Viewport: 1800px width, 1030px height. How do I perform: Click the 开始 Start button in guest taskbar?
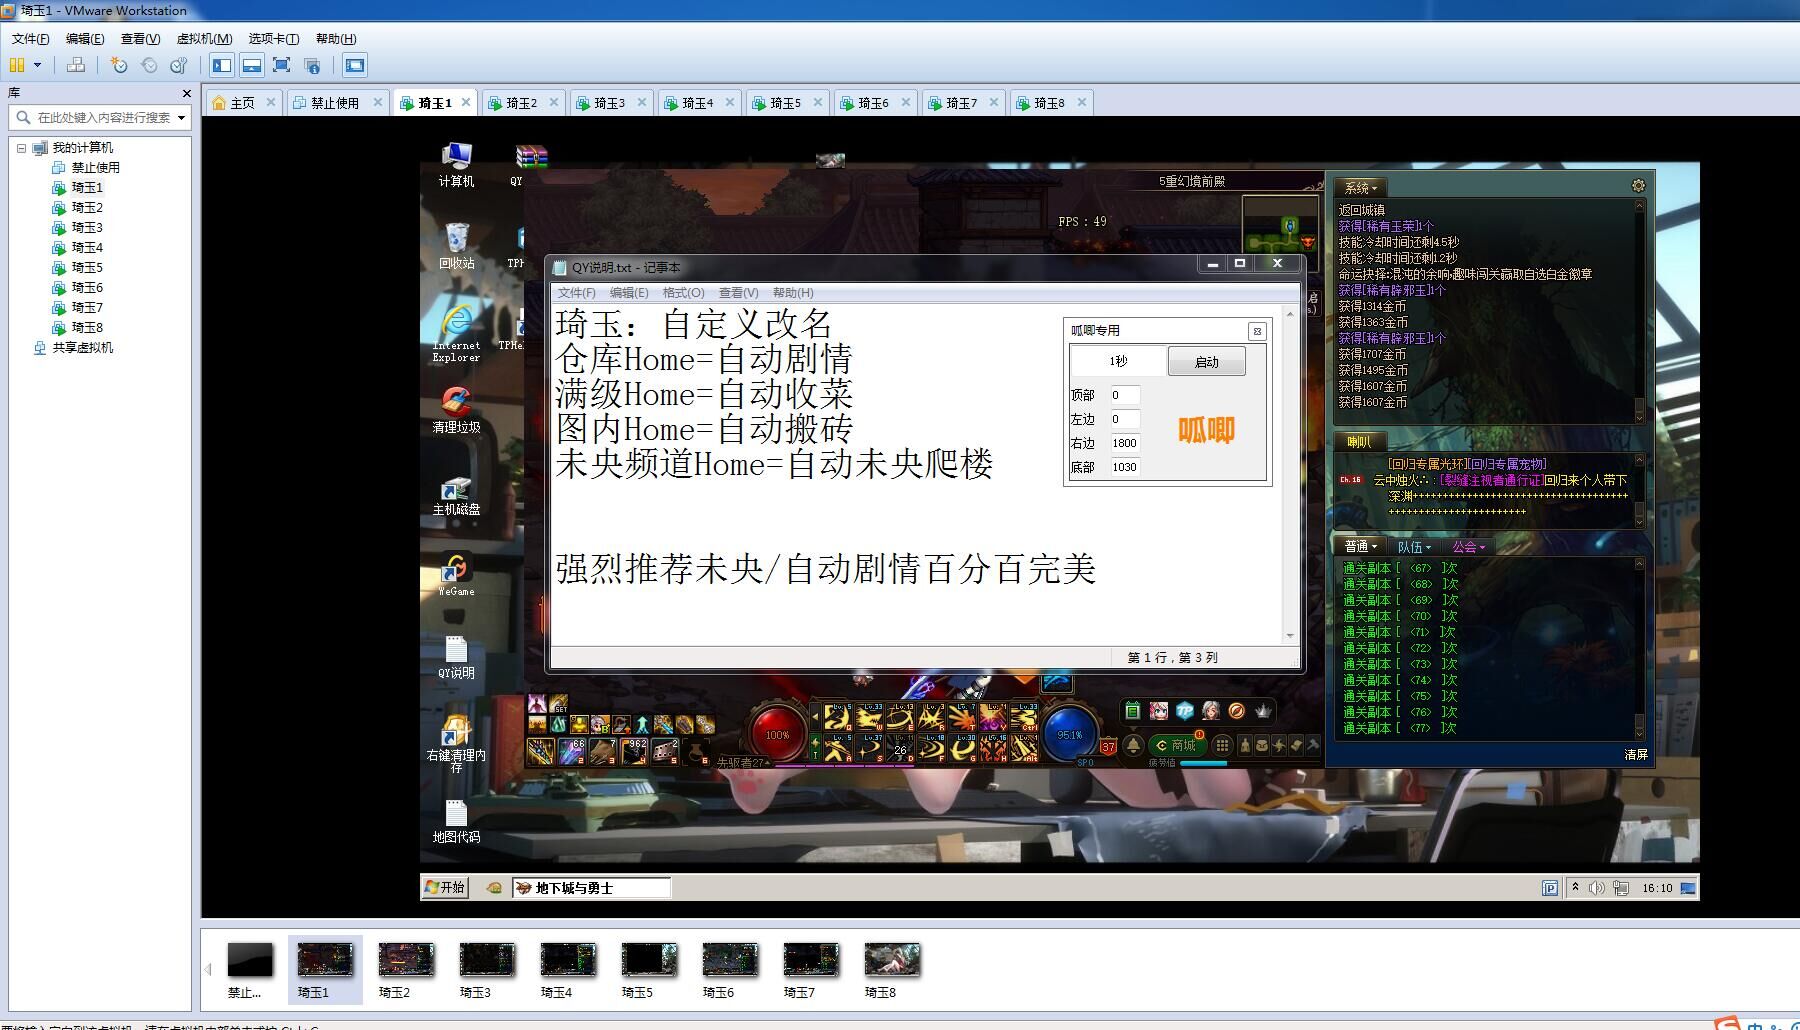coord(445,887)
